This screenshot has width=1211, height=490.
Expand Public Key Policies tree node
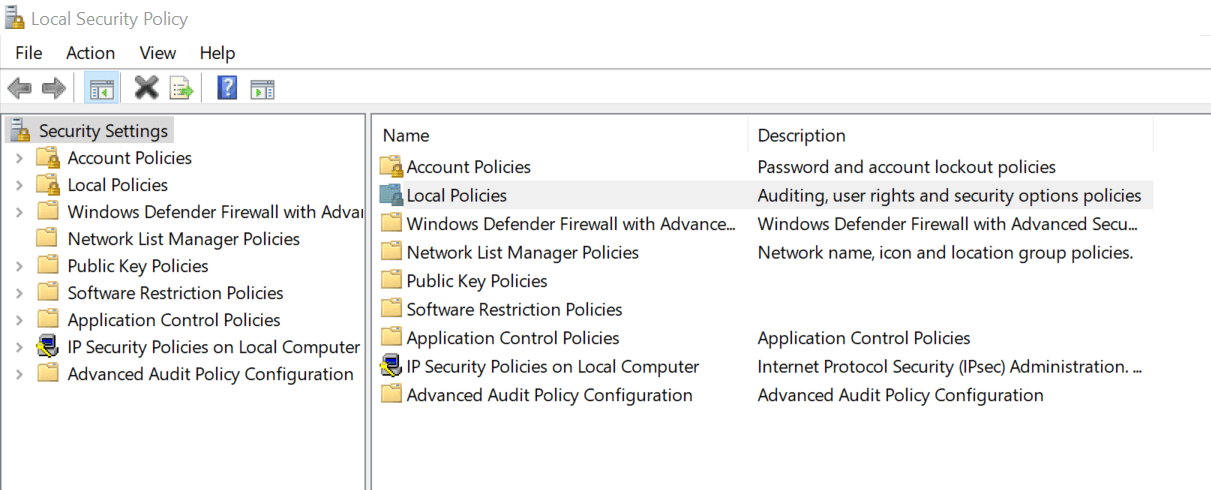(19, 266)
